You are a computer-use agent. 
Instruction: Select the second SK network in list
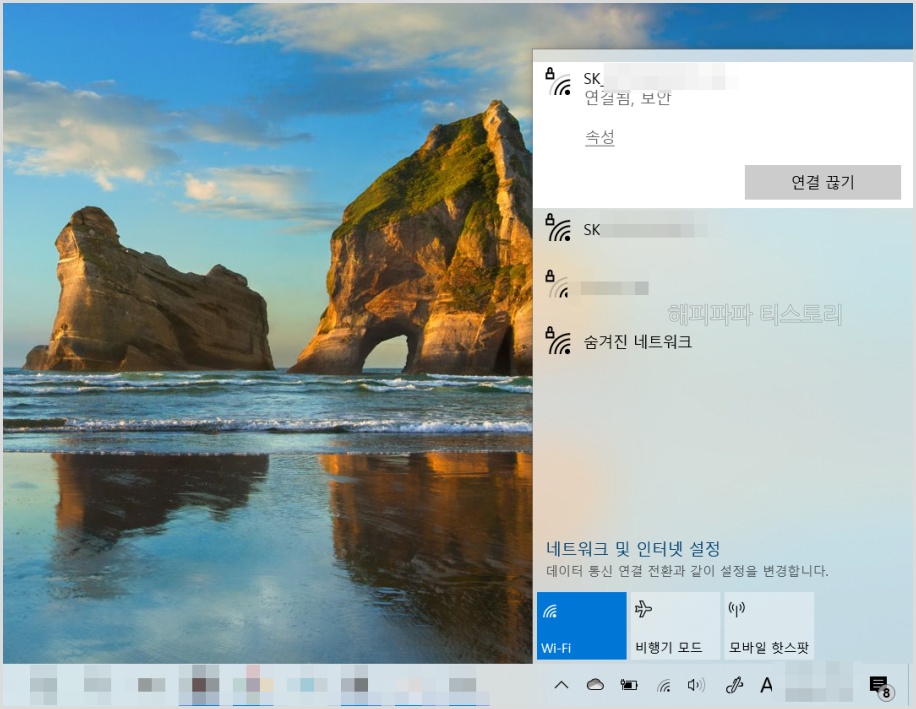[x=724, y=229]
